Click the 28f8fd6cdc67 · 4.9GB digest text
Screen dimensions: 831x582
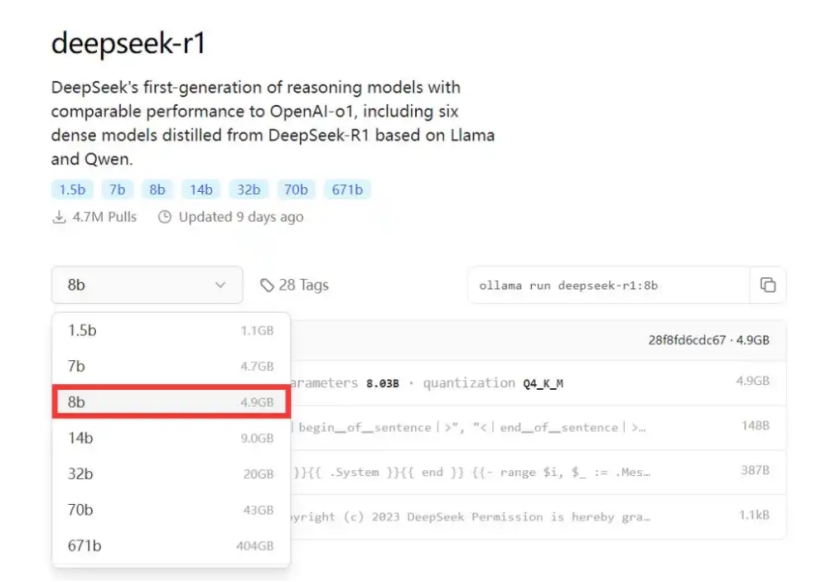(x=709, y=340)
